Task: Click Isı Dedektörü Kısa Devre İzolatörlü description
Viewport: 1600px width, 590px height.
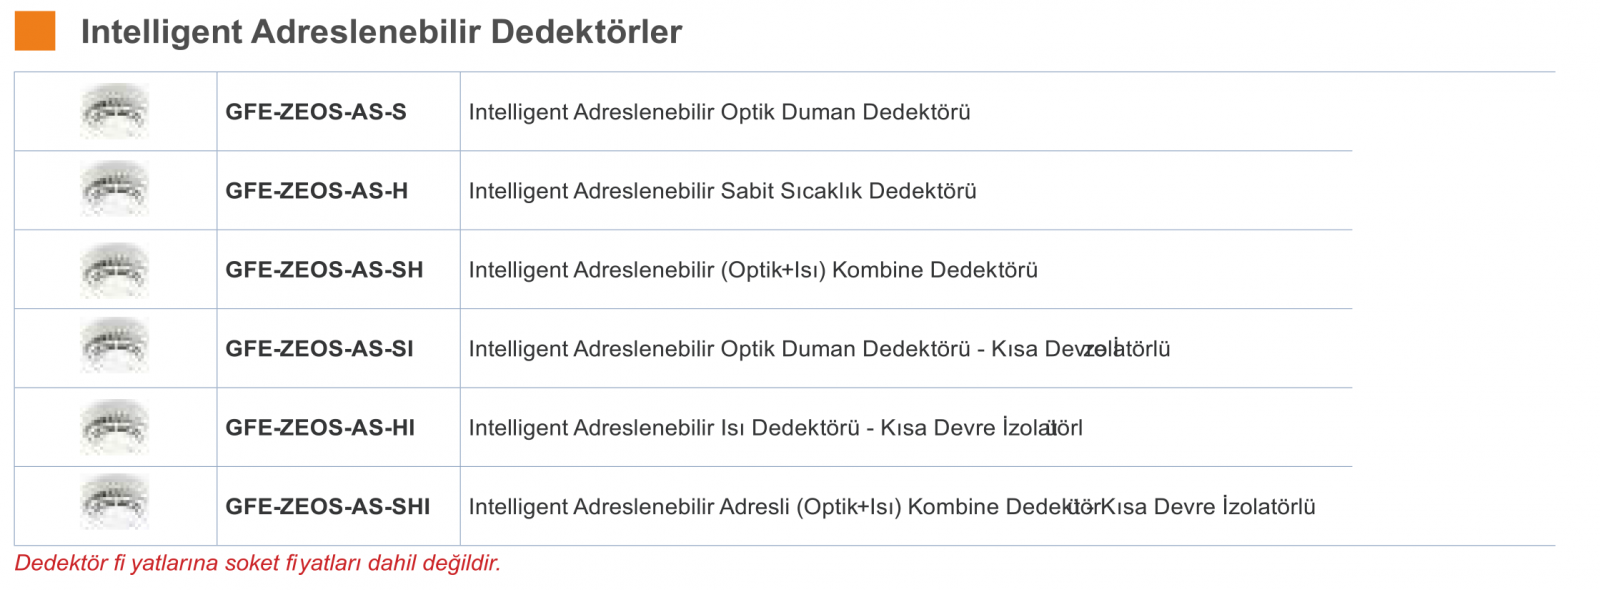Action: (776, 428)
